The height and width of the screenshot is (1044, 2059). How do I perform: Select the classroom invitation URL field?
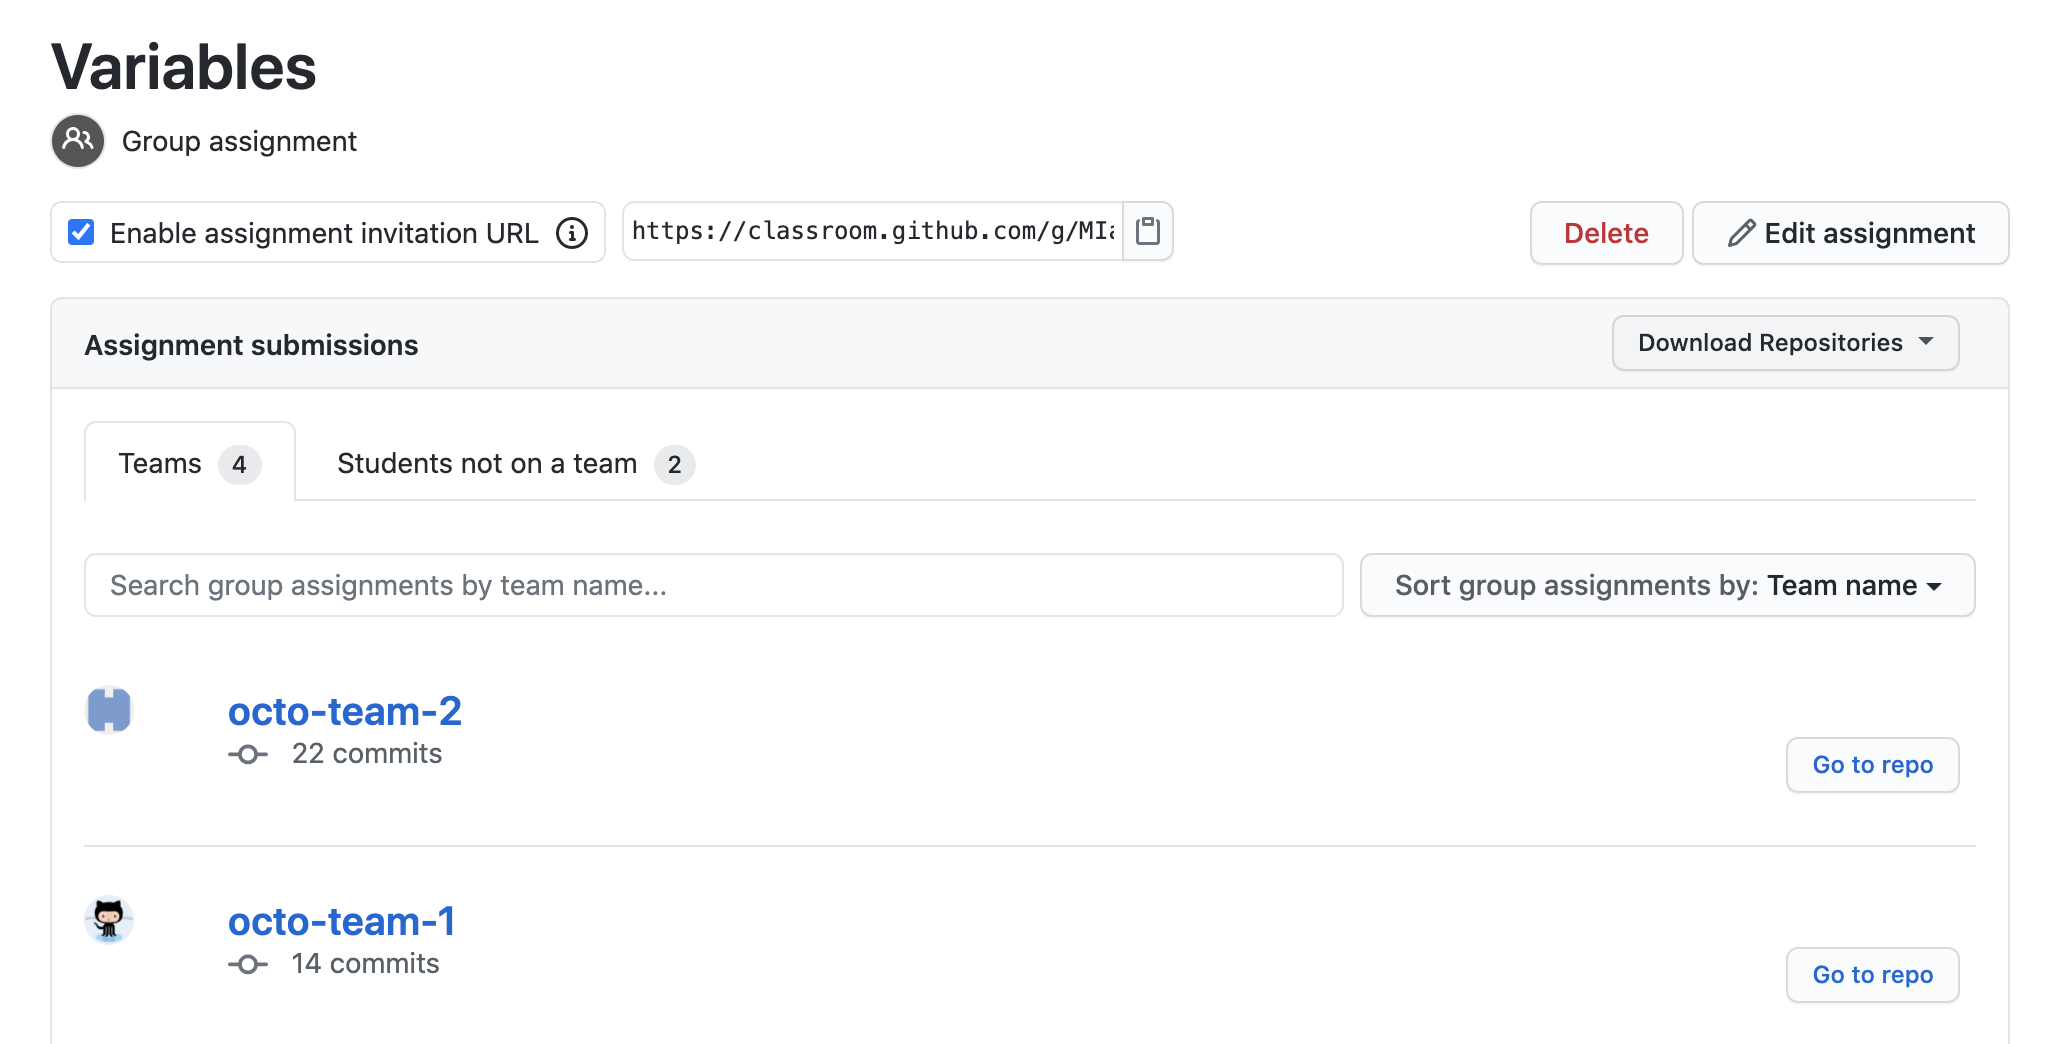click(x=873, y=231)
